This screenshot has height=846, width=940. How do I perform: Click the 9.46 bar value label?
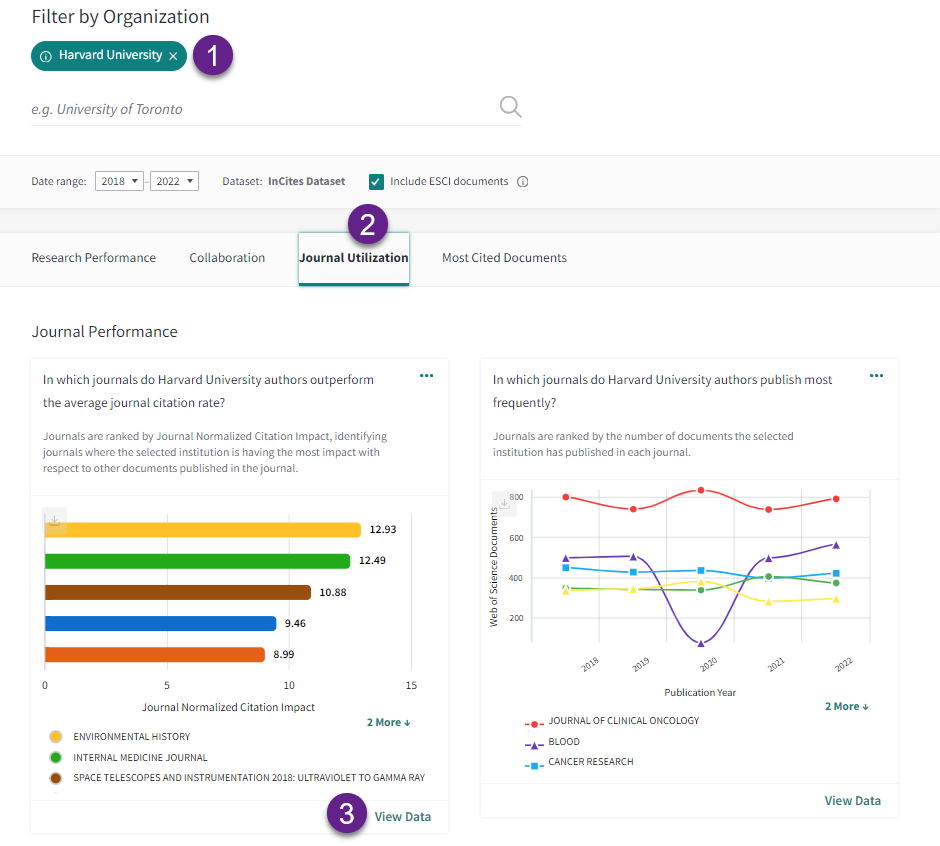point(295,624)
